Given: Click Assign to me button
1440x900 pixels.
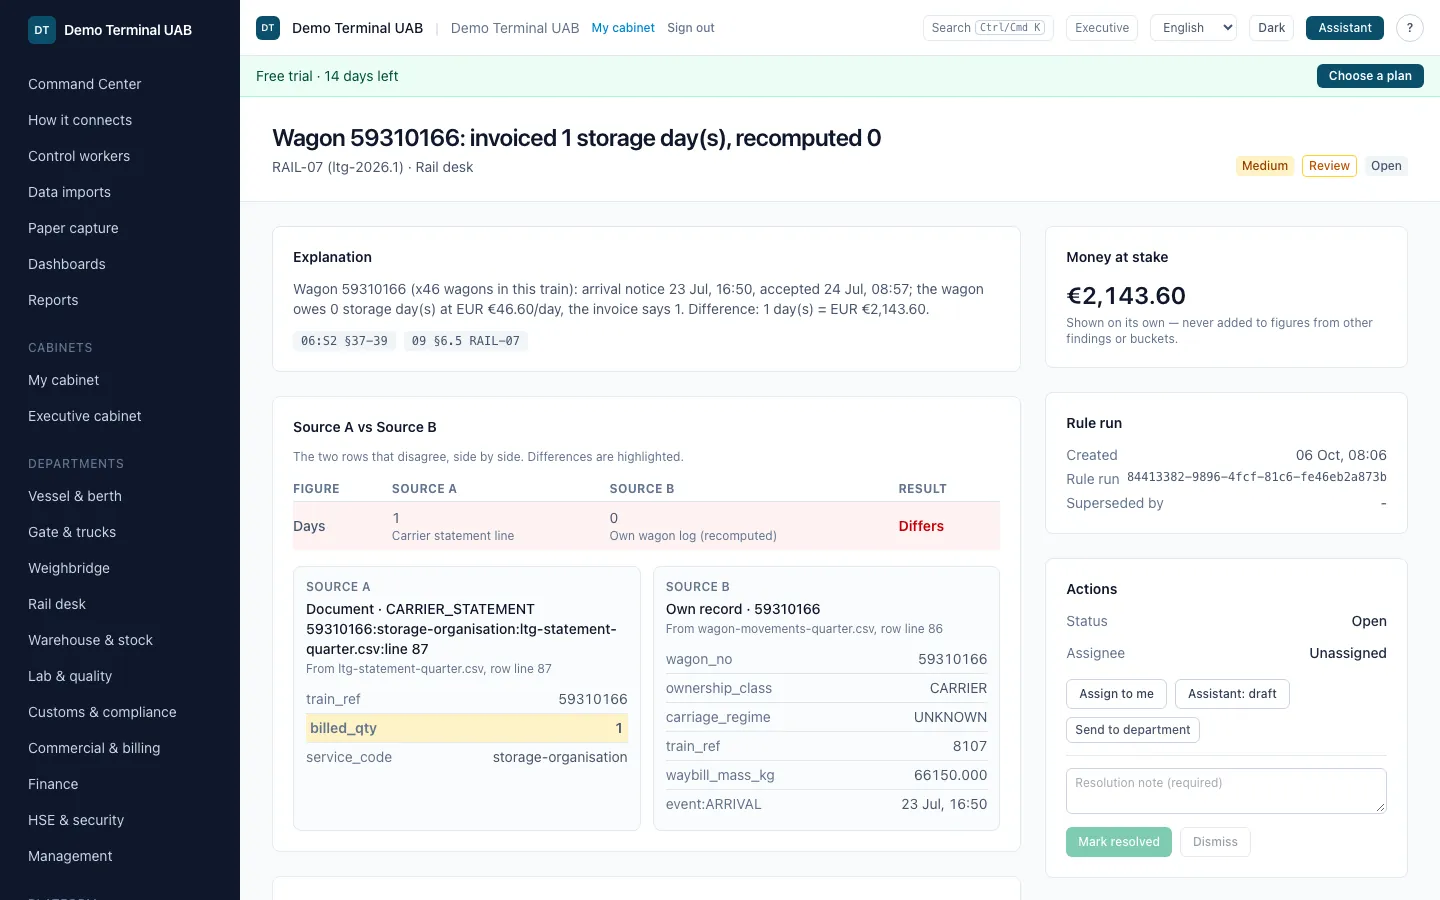Looking at the screenshot, I should 1116,694.
